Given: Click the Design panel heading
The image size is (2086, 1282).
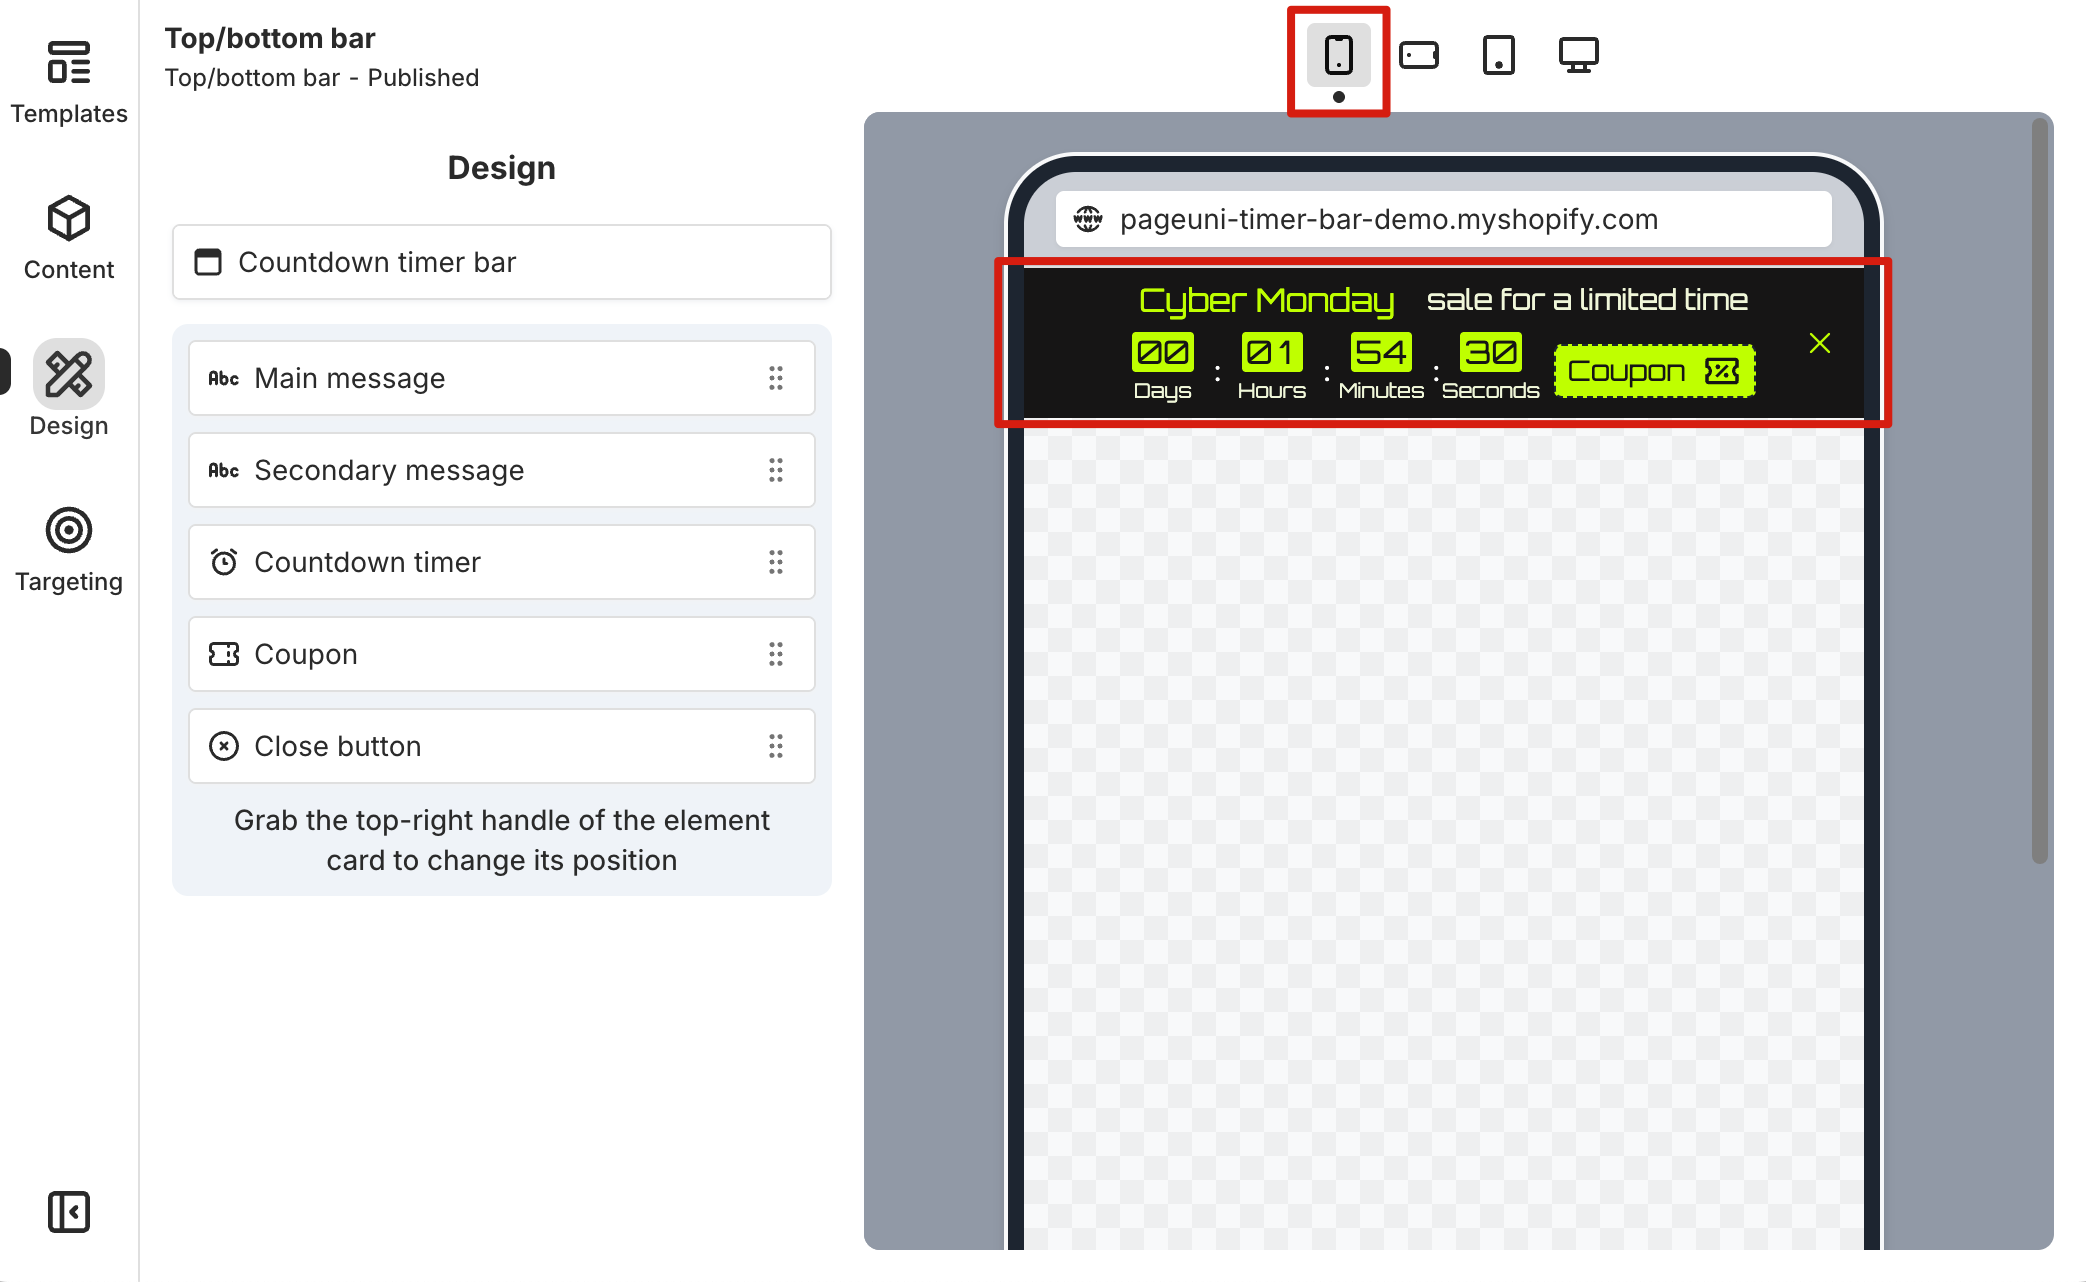Looking at the screenshot, I should 502,168.
